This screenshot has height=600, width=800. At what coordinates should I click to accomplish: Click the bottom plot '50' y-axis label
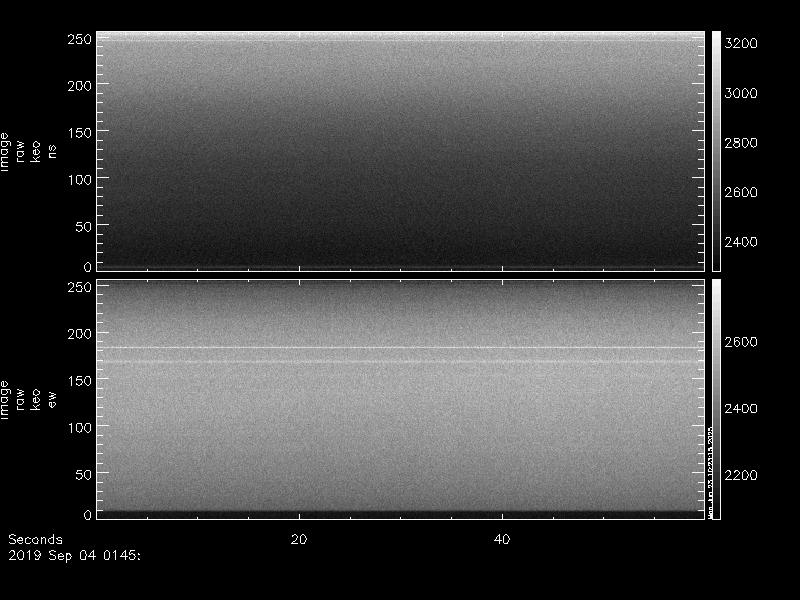click(84, 474)
